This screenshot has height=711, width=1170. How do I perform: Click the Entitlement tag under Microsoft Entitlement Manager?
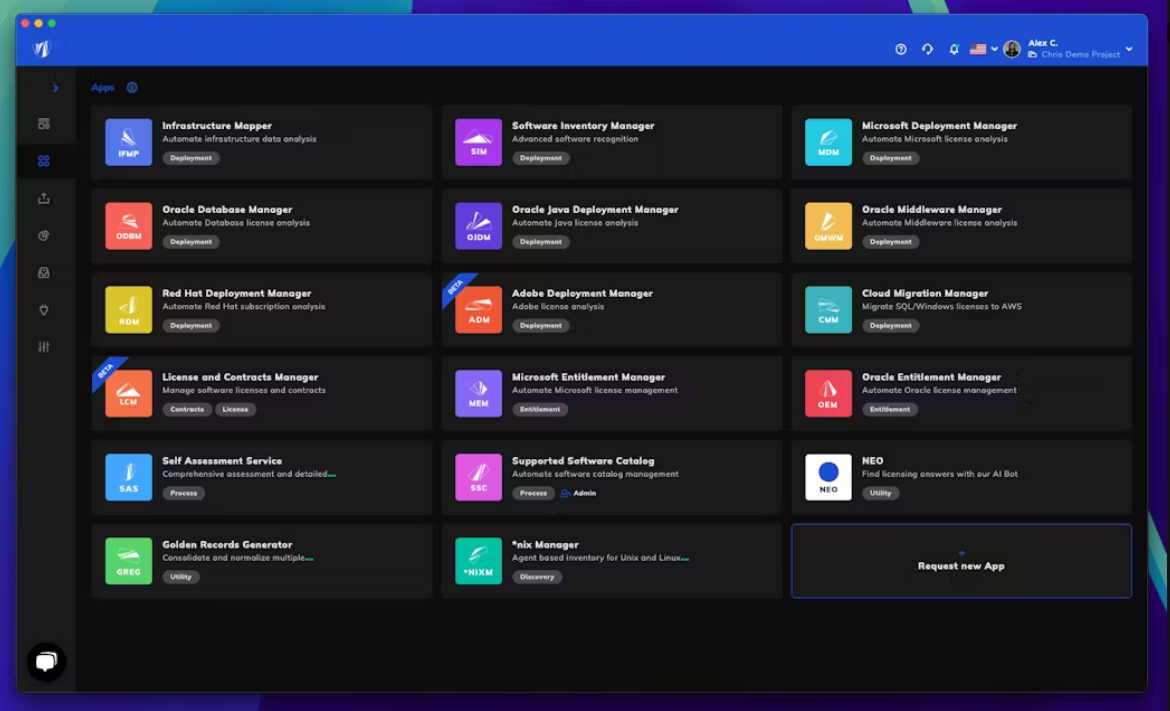point(540,409)
